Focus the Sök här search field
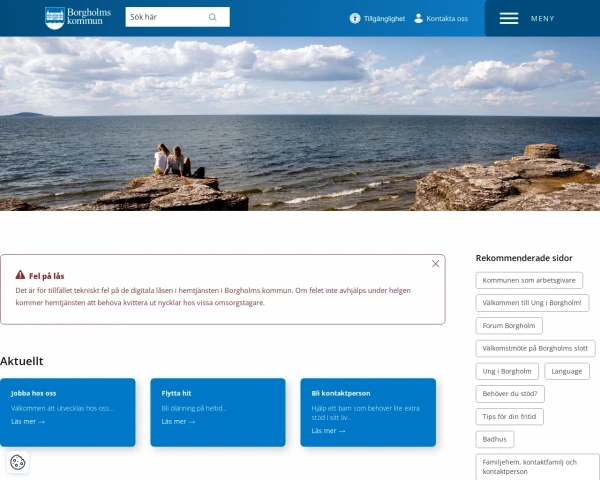This screenshot has width=600, height=480. (178, 17)
